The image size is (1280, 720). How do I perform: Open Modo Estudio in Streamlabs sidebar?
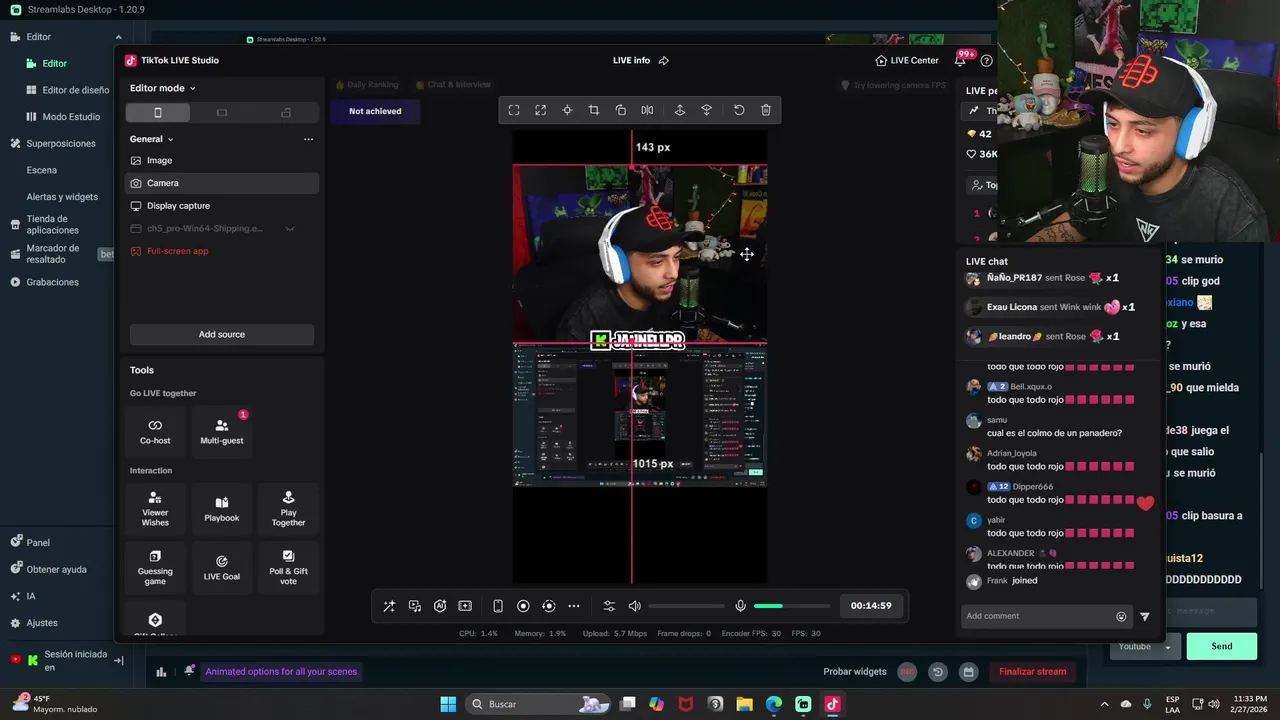tap(62, 116)
